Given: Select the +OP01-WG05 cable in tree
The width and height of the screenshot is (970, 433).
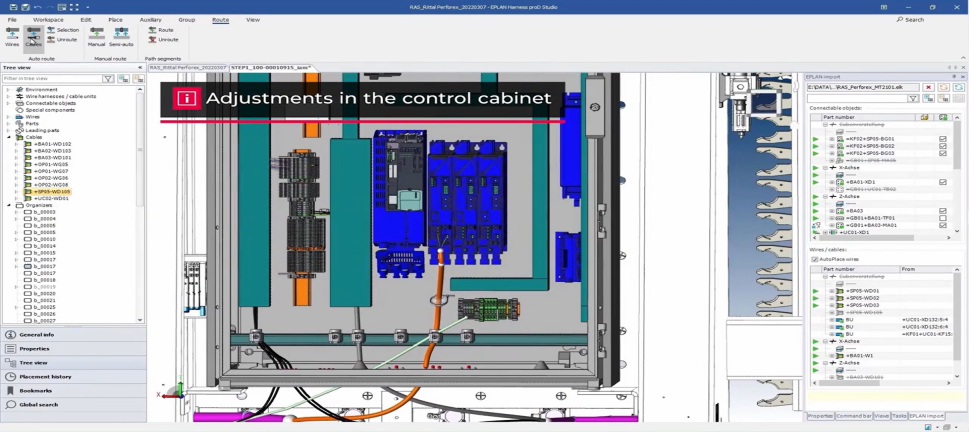Looking at the screenshot, I should [x=51, y=165].
